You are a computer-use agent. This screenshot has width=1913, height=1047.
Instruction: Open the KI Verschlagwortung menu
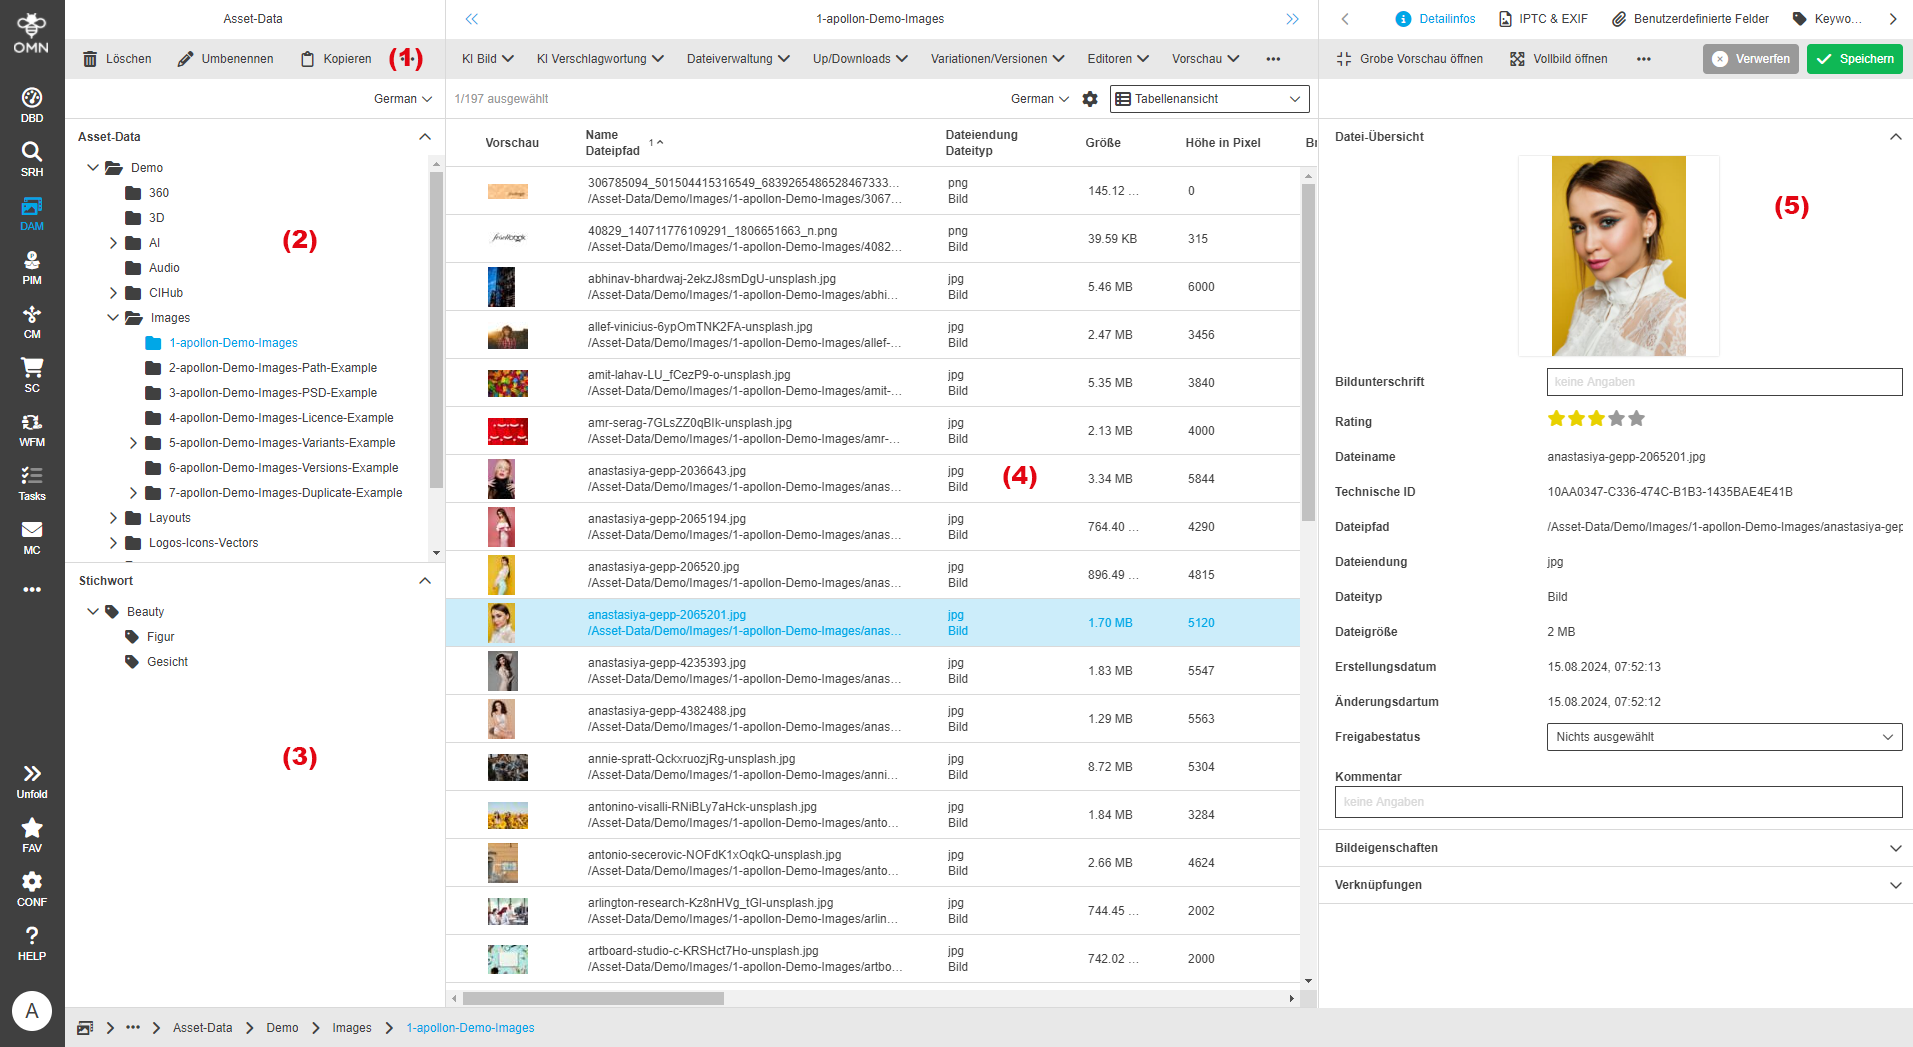pyautogui.click(x=599, y=59)
